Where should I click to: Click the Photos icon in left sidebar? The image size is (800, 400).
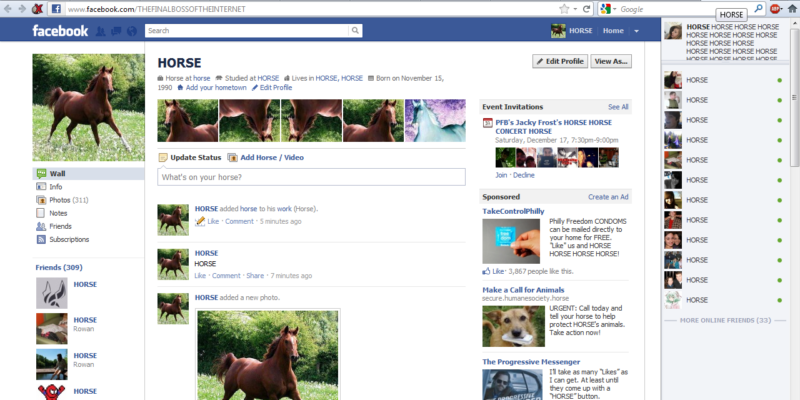[41, 200]
